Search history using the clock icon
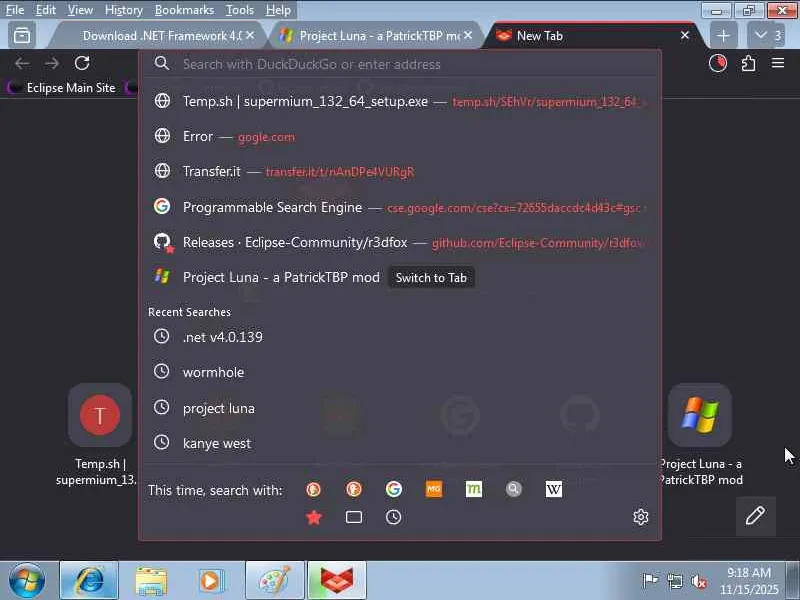The height and width of the screenshot is (600, 800). click(393, 517)
